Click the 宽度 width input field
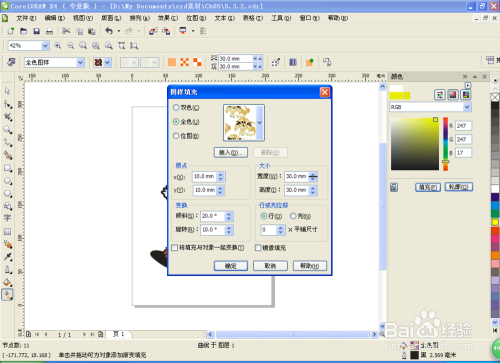Image resolution: width=500 pixels, height=363 pixels. 296,176
